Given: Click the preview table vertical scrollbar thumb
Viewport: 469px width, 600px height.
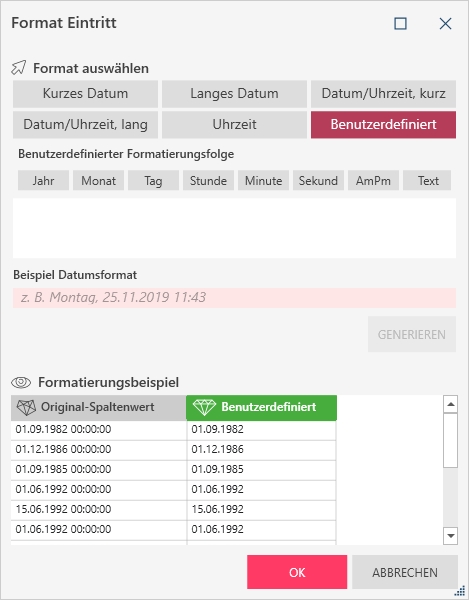Looking at the screenshot, I should coord(451,440).
